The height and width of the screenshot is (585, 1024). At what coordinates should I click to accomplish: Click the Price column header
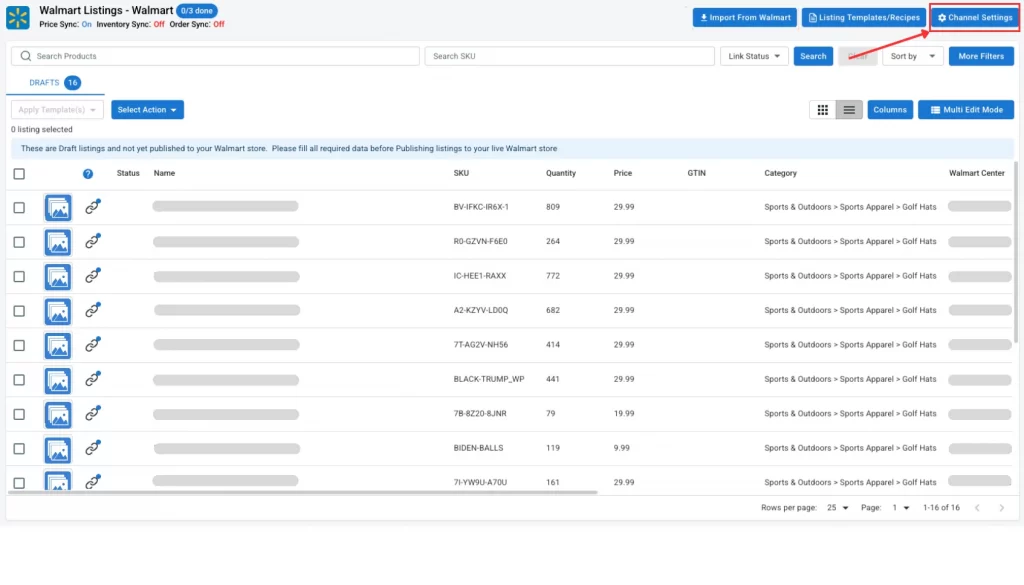pyautogui.click(x=622, y=173)
